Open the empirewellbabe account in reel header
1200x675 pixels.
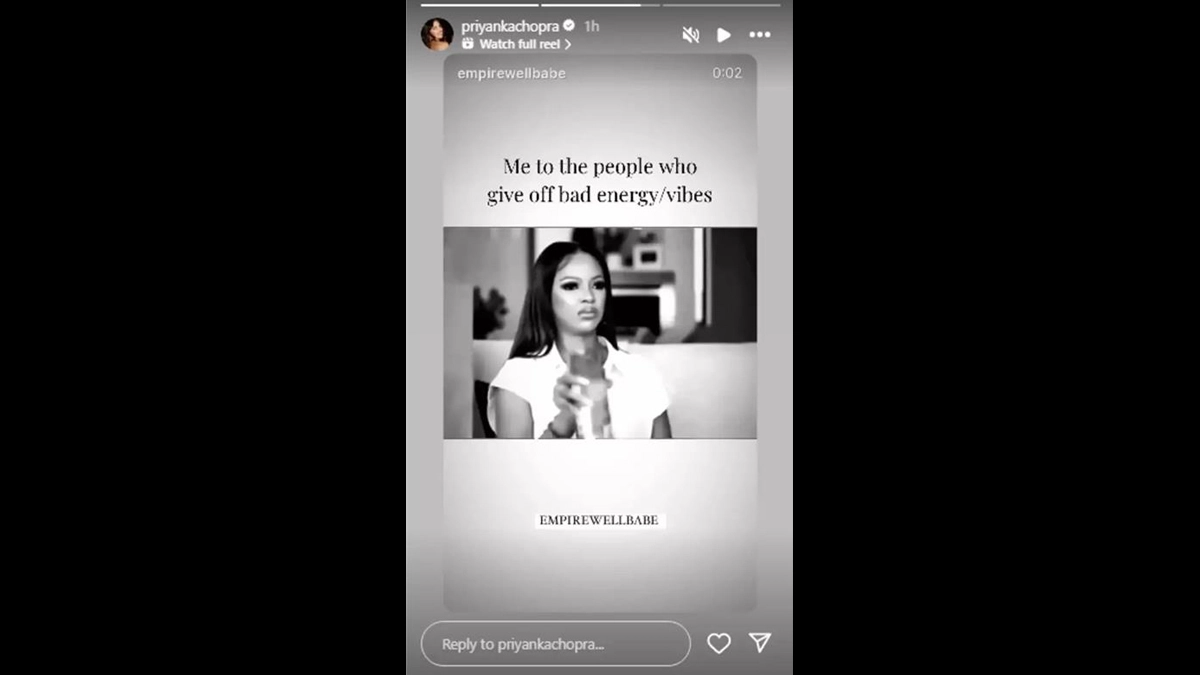511,73
